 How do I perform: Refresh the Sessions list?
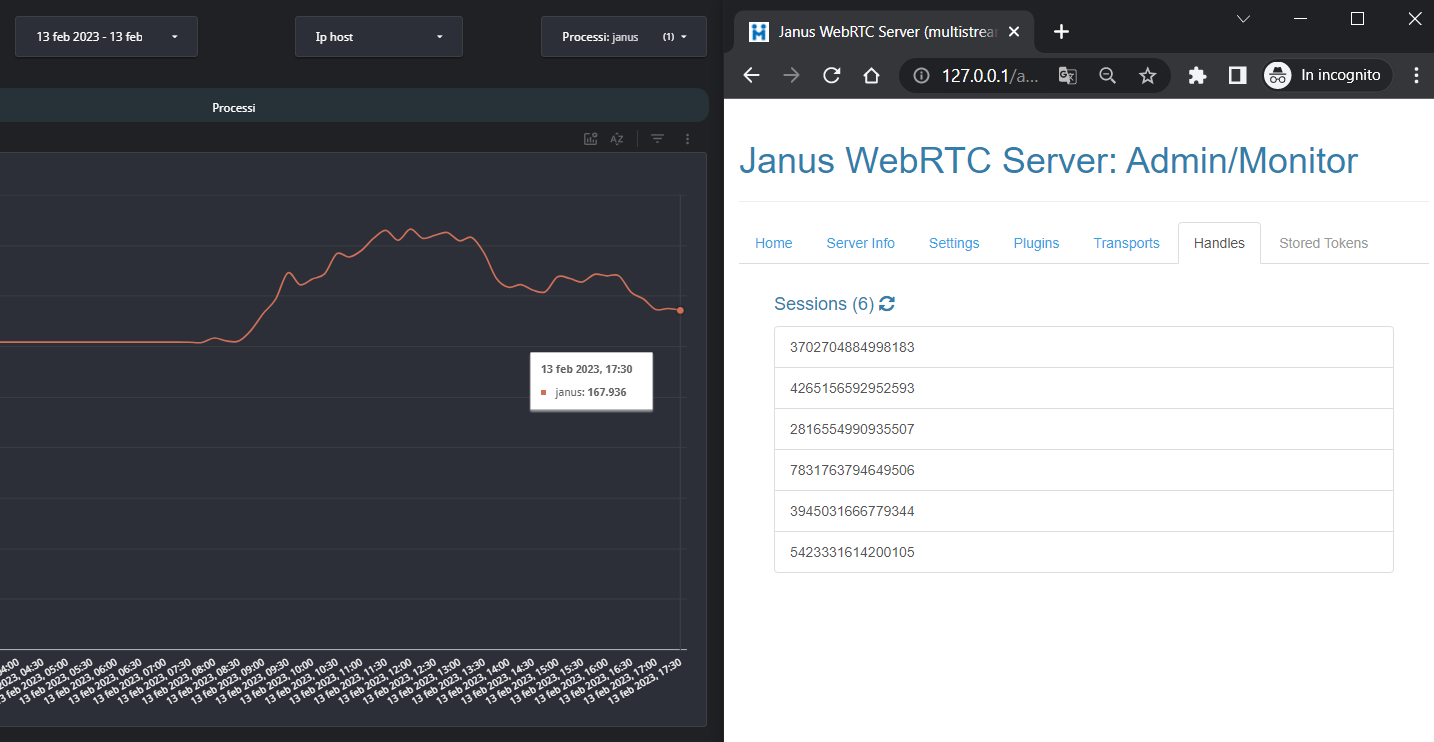[x=886, y=303]
